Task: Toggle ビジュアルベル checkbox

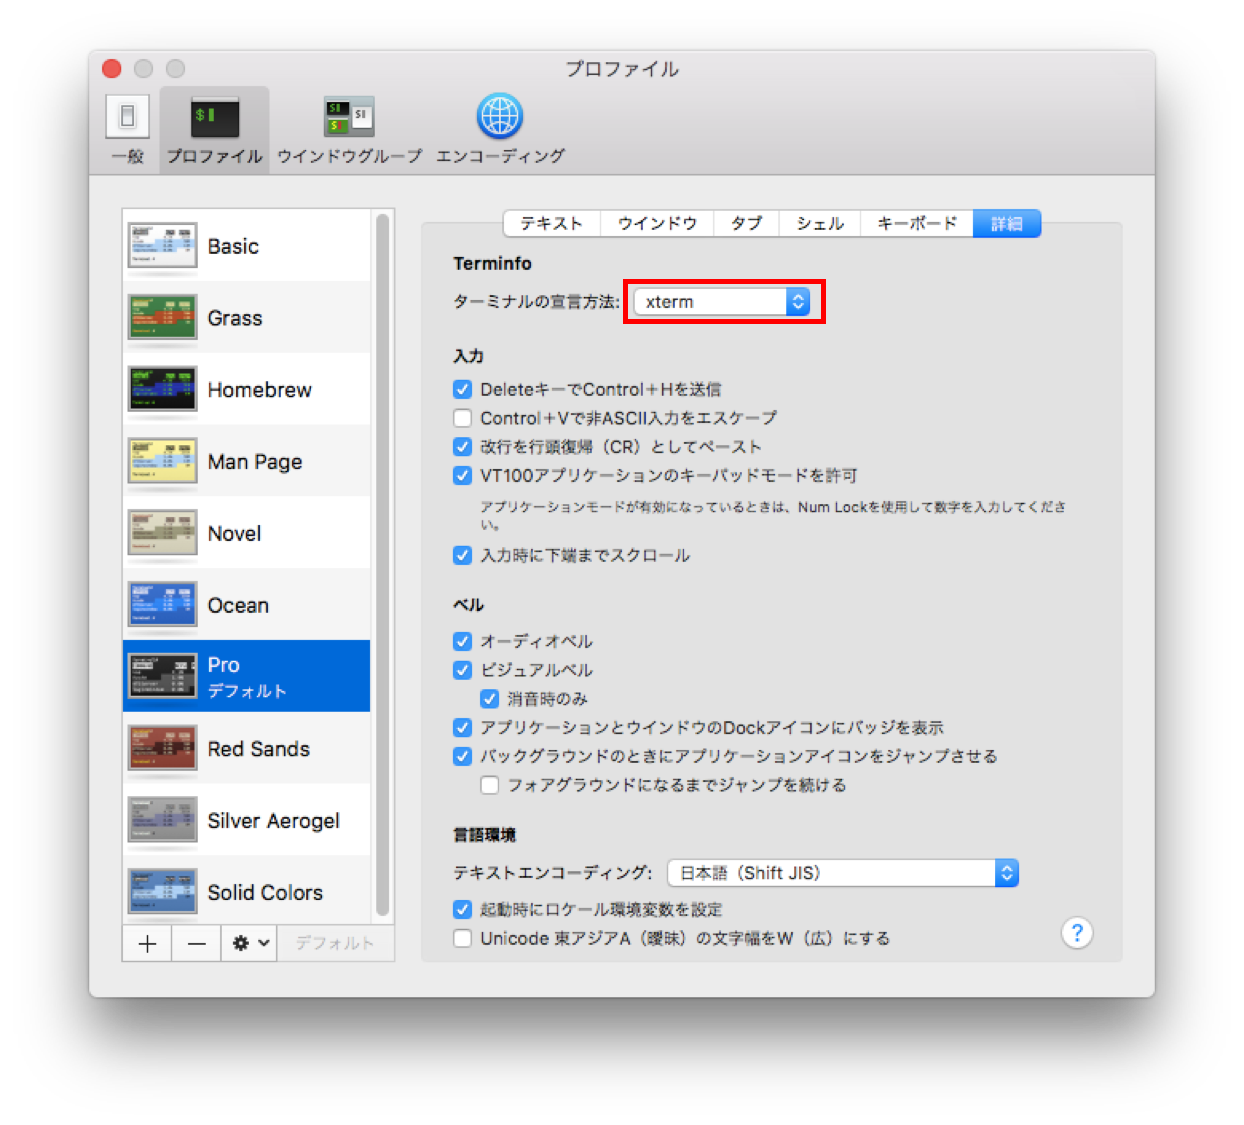Action: click(462, 670)
